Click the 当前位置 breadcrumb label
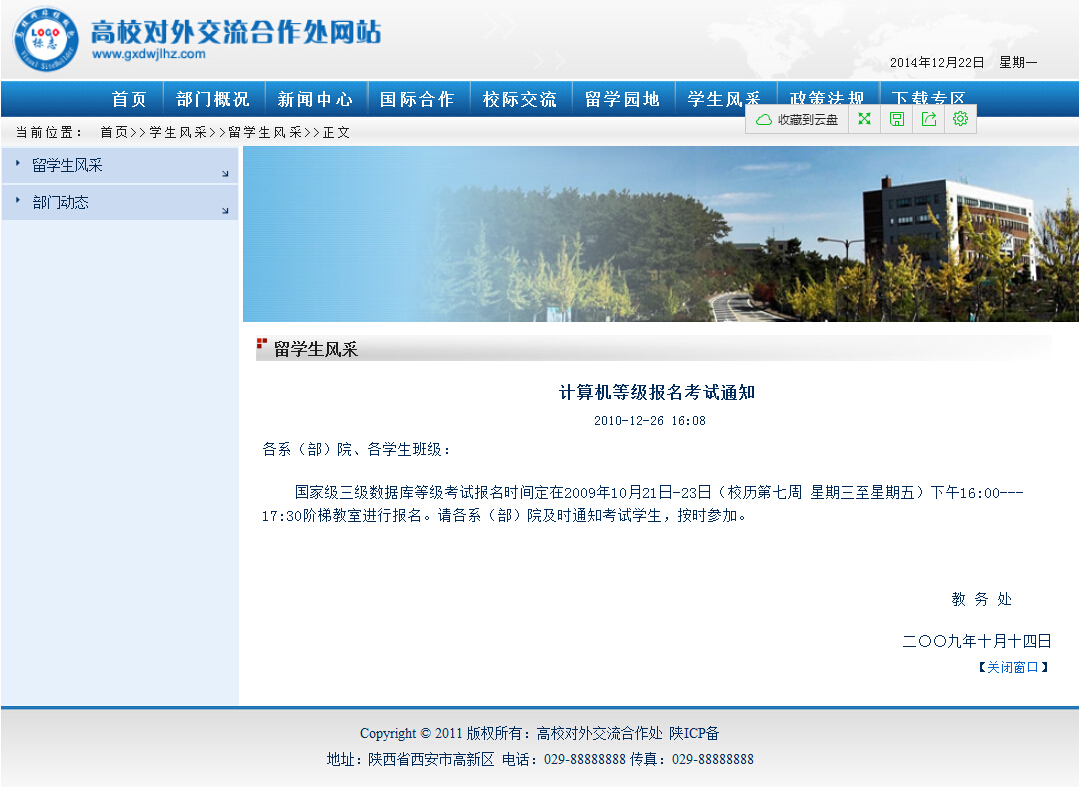 click(x=49, y=132)
